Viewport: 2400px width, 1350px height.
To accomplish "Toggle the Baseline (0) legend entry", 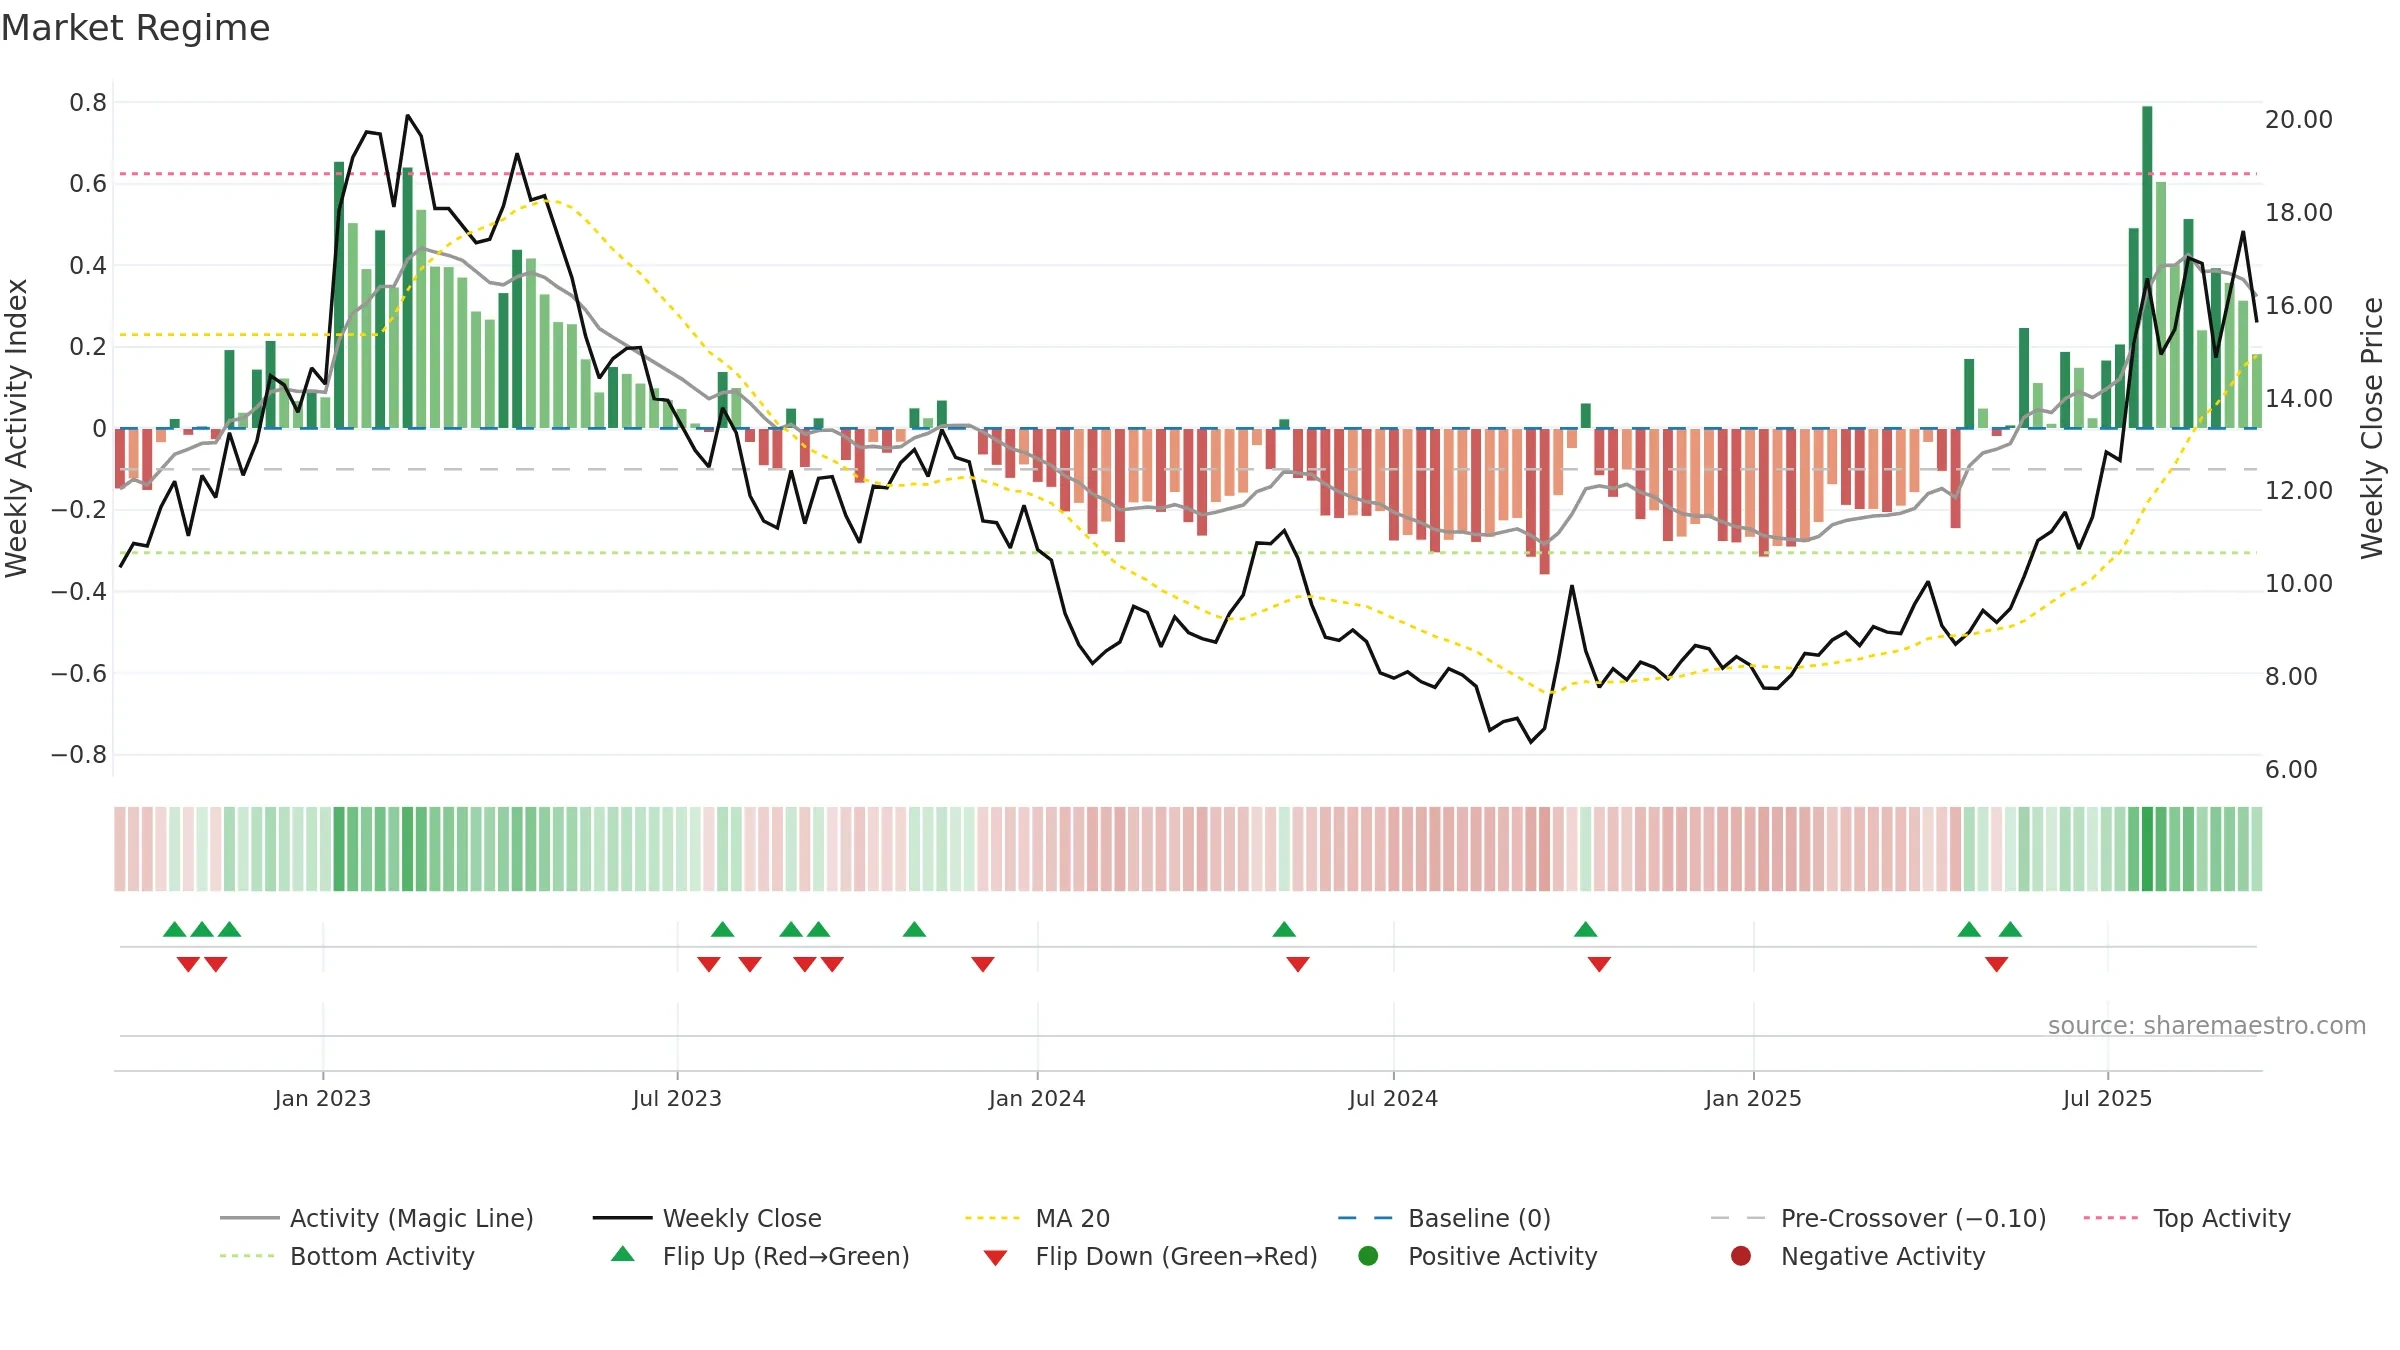I will point(1445,1218).
